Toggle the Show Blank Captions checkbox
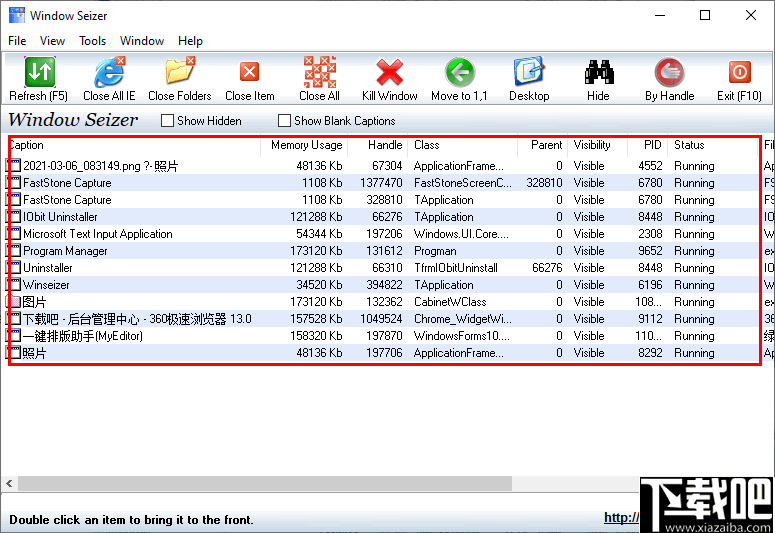The width and height of the screenshot is (775, 533). [x=284, y=121]
